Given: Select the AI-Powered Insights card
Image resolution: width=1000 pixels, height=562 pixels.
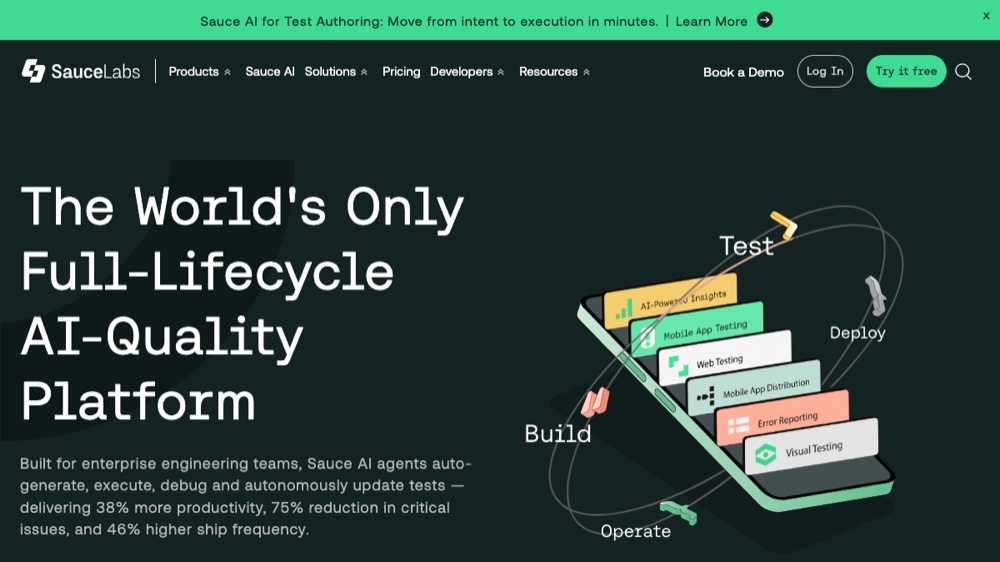Looking at the screenshot, I should 670,299.
